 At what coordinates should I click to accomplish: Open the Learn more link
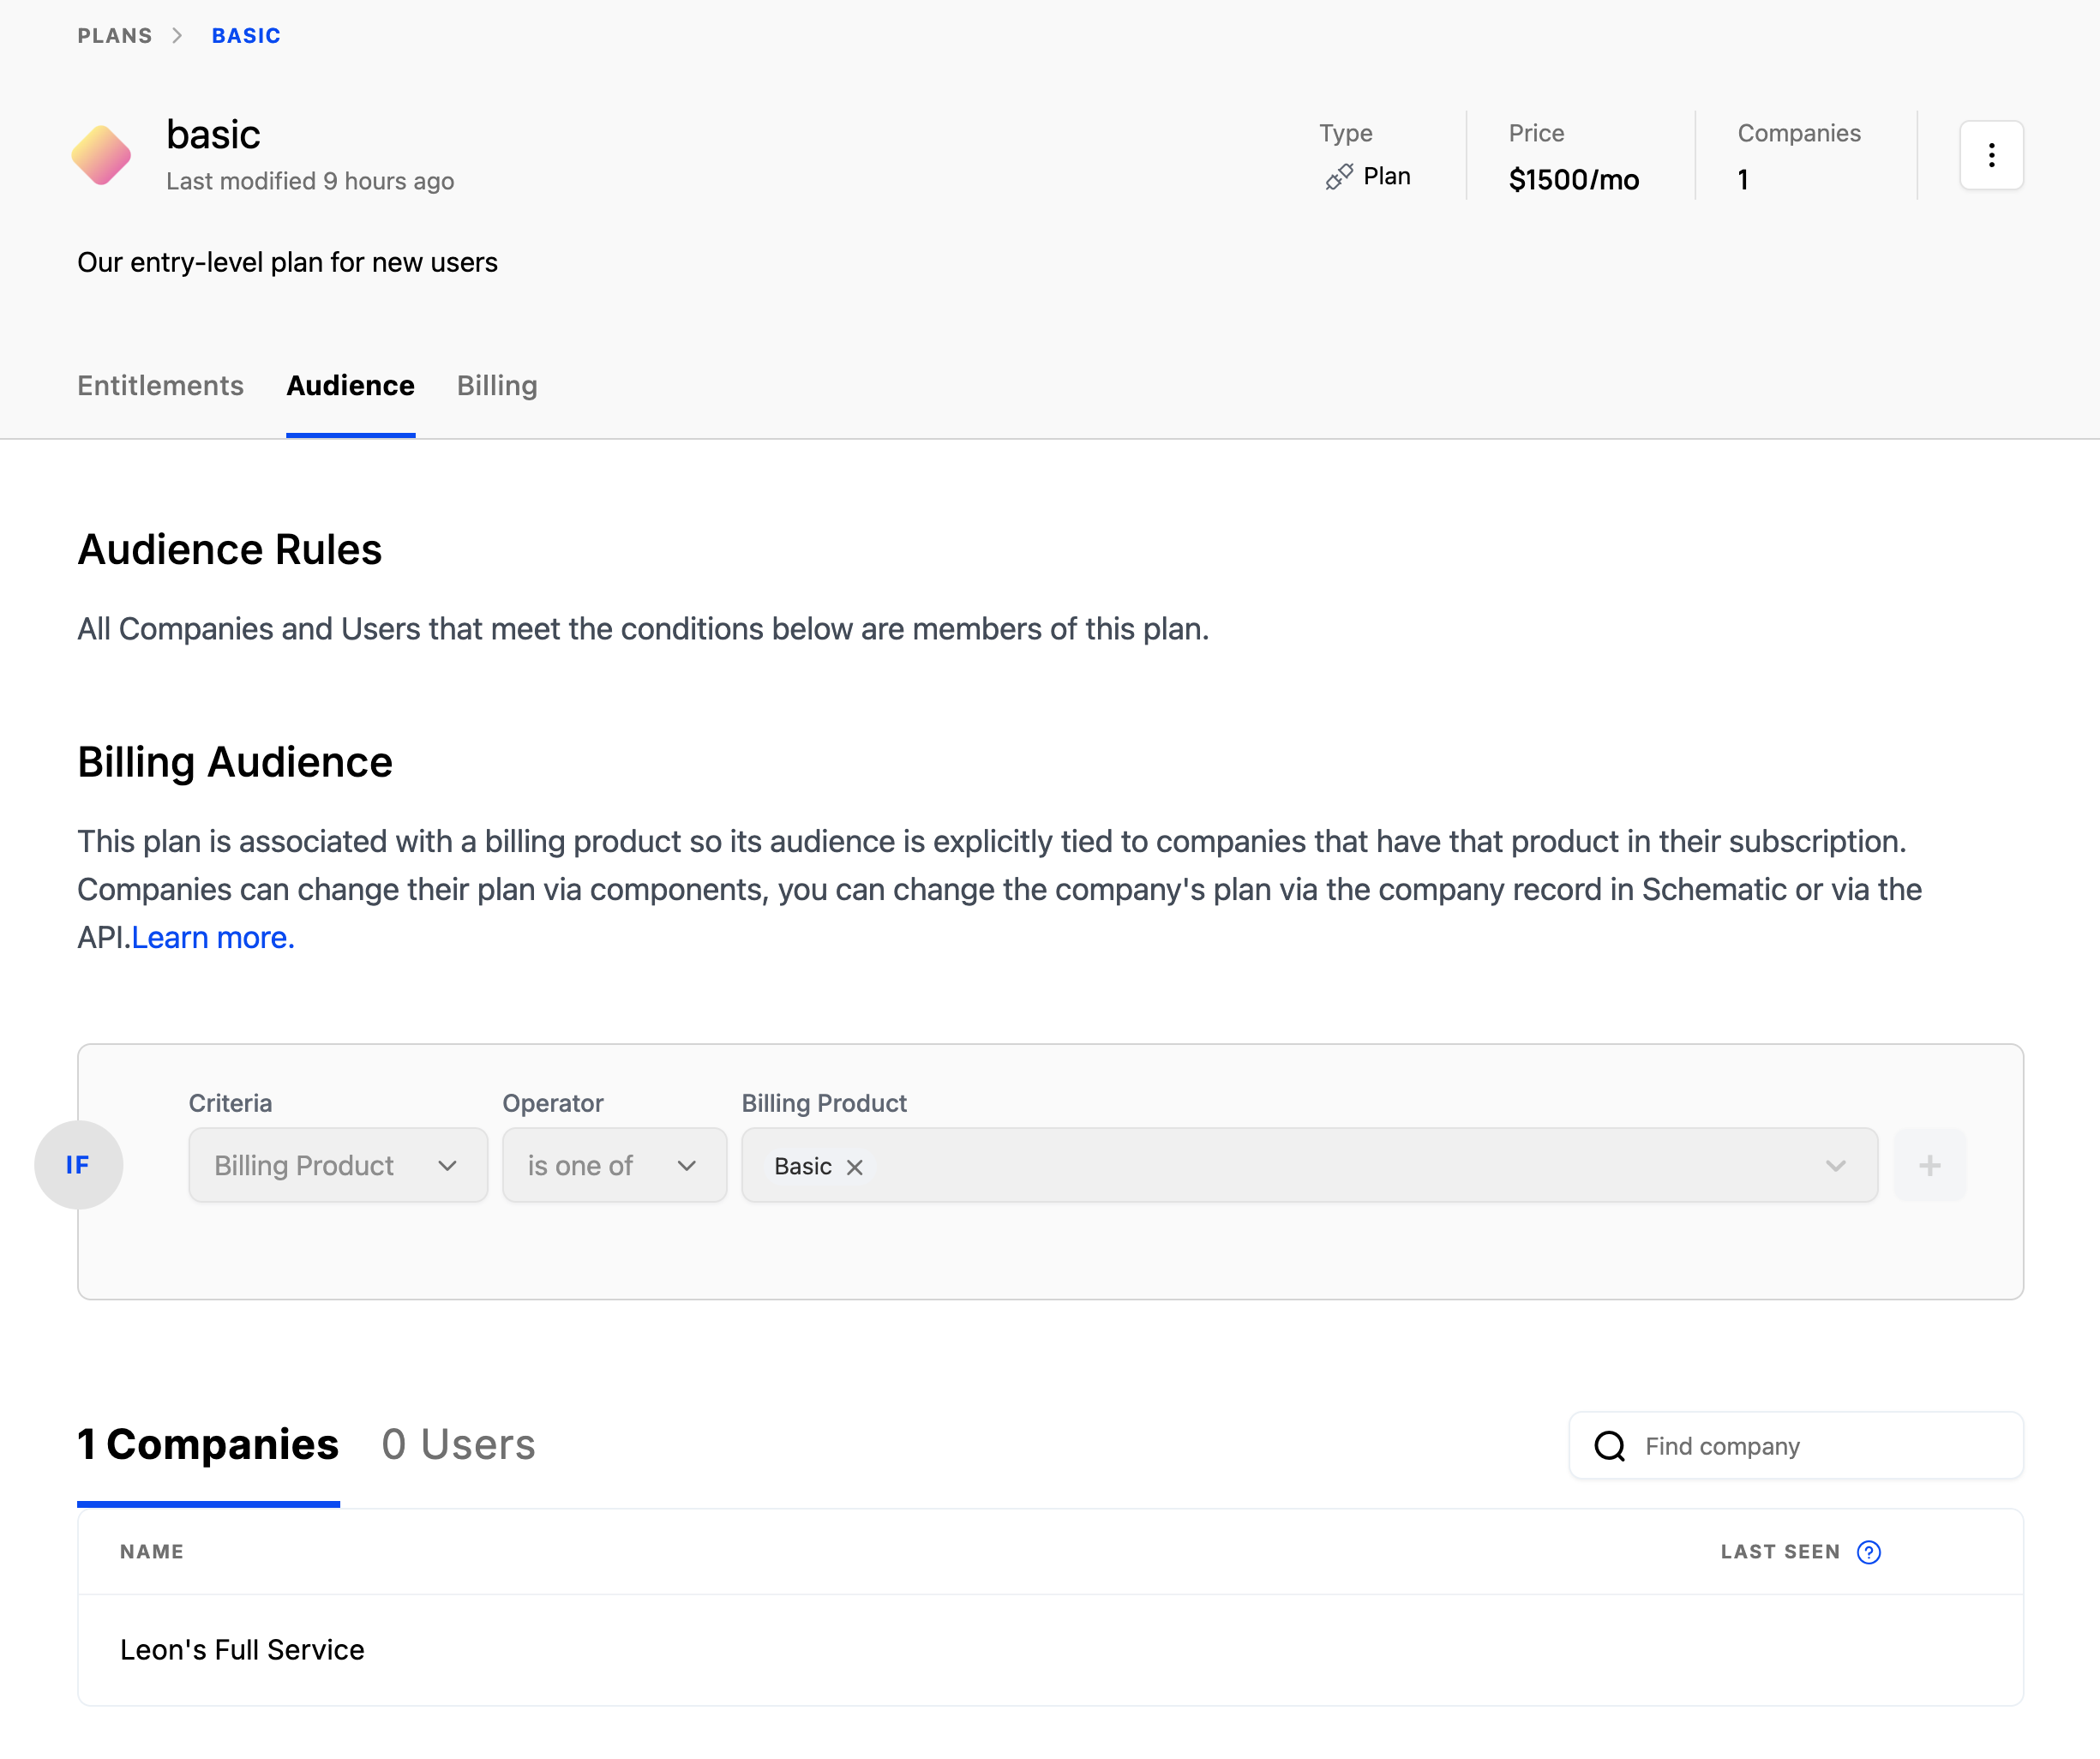point(213,937)
